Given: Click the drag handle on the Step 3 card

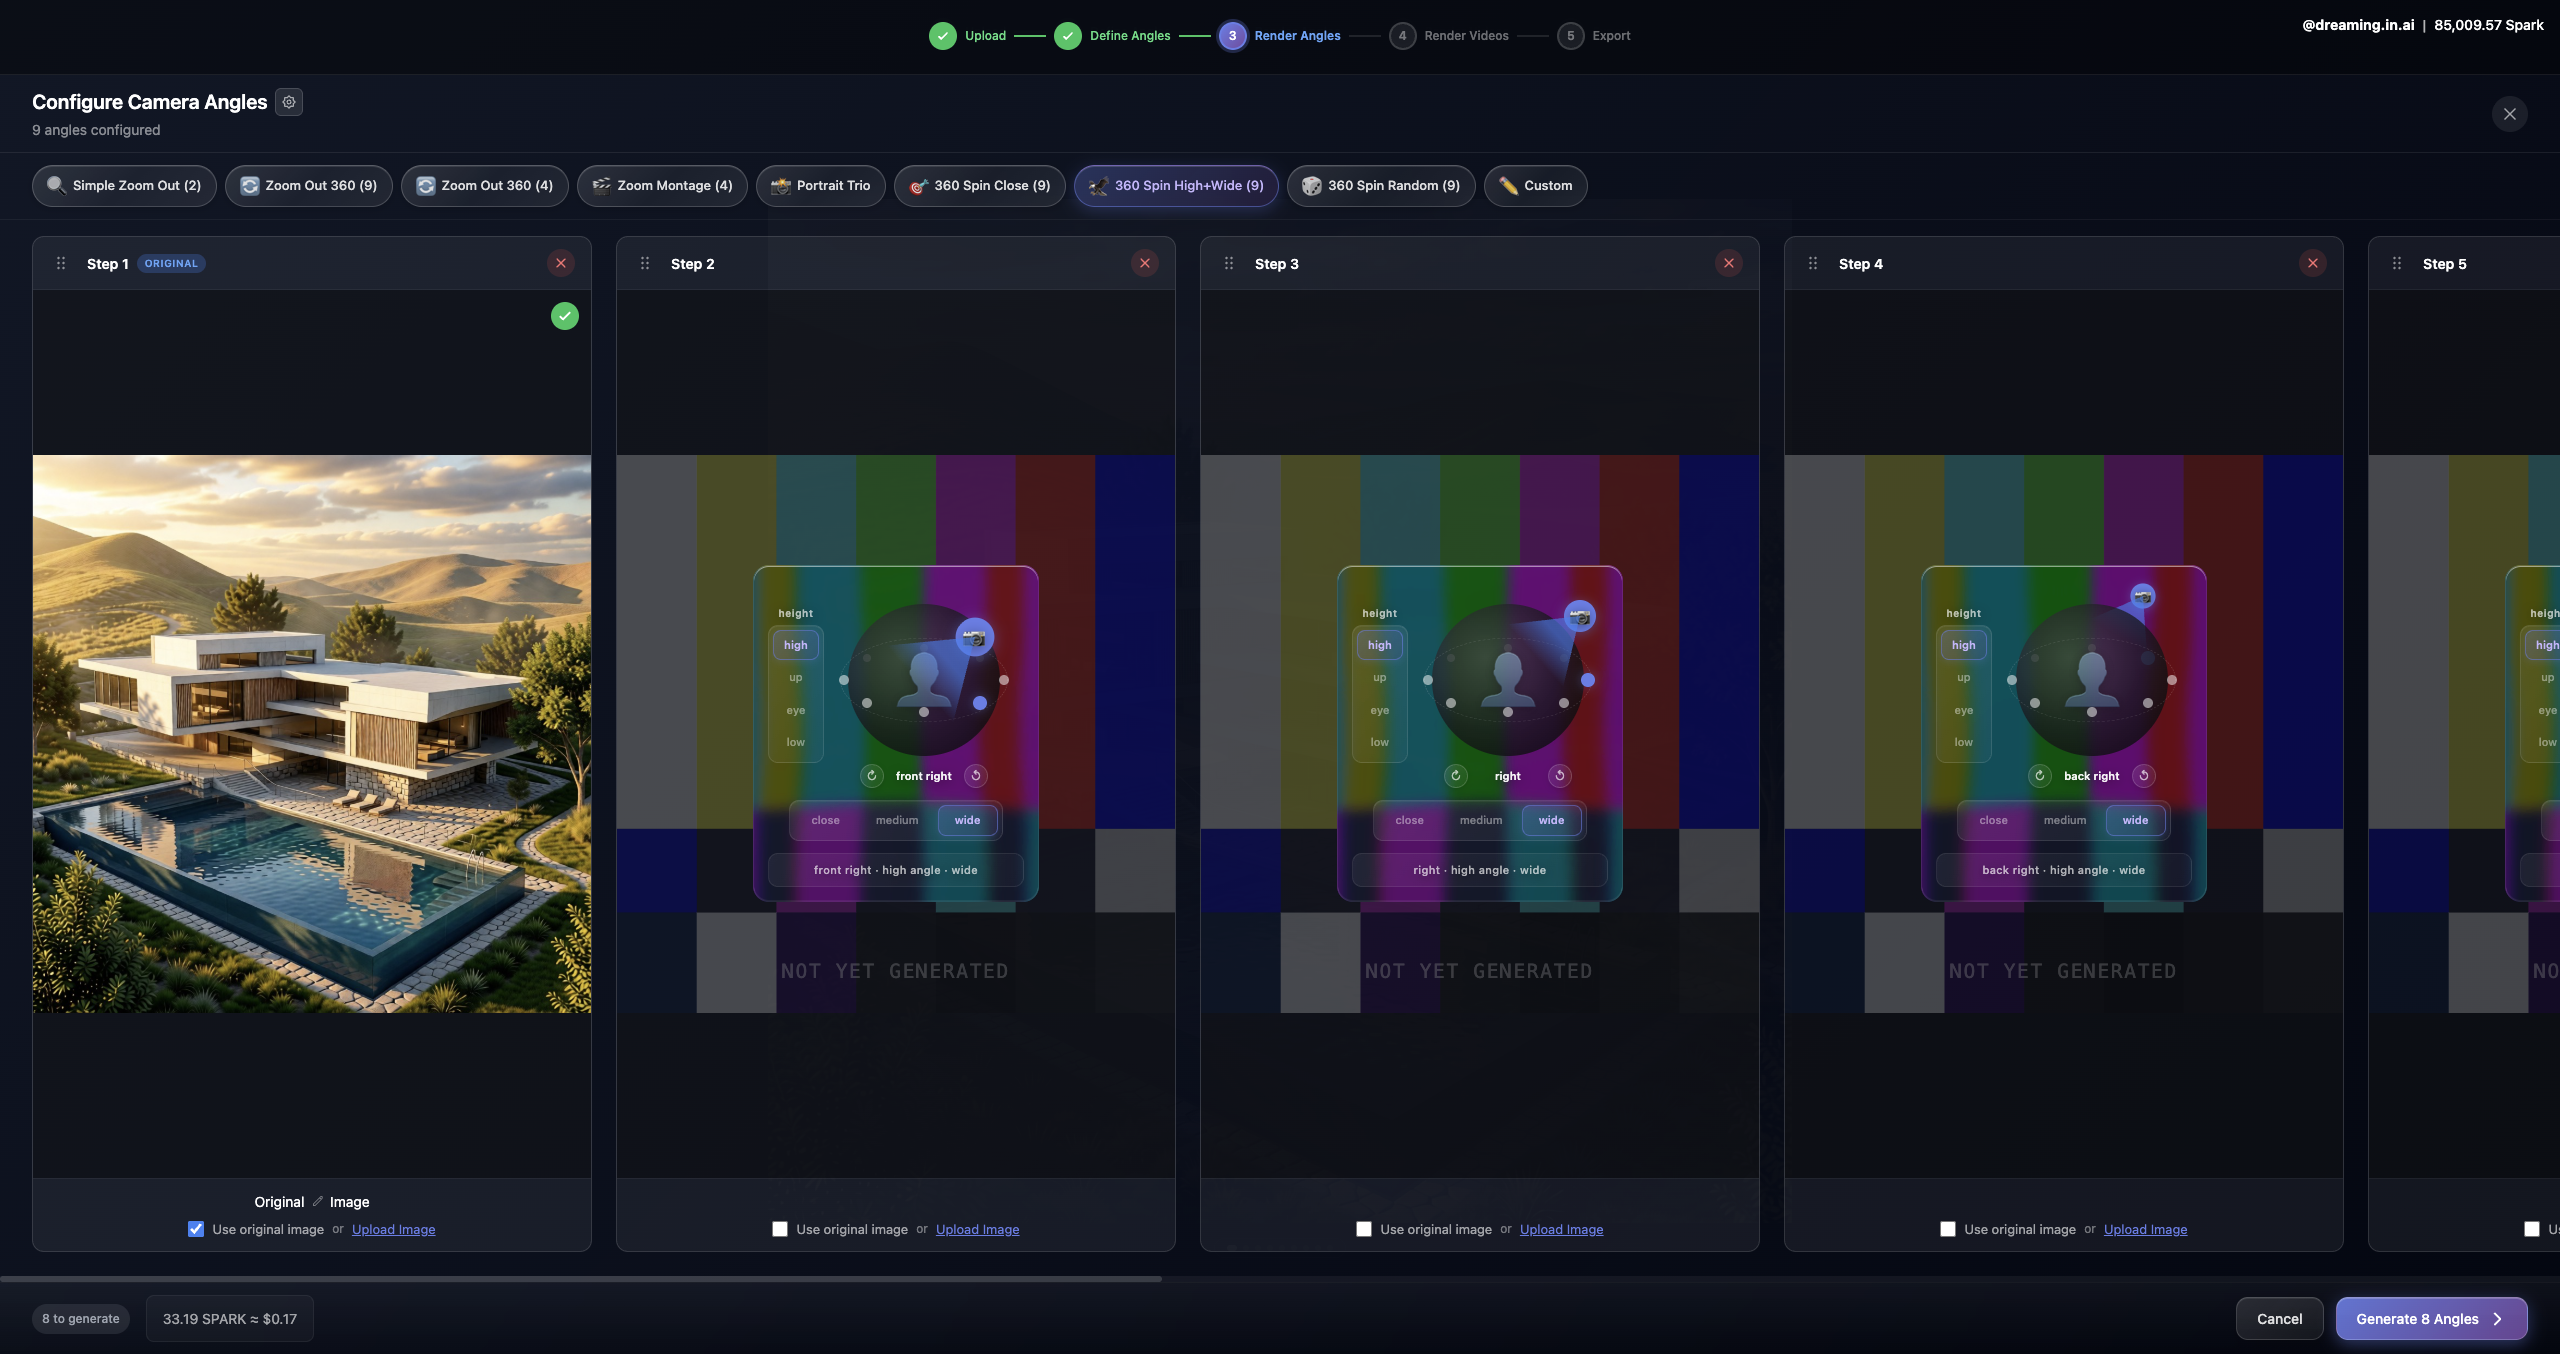Looking at the screenshot, I should pyautogui.click(x=1228, y=263).
